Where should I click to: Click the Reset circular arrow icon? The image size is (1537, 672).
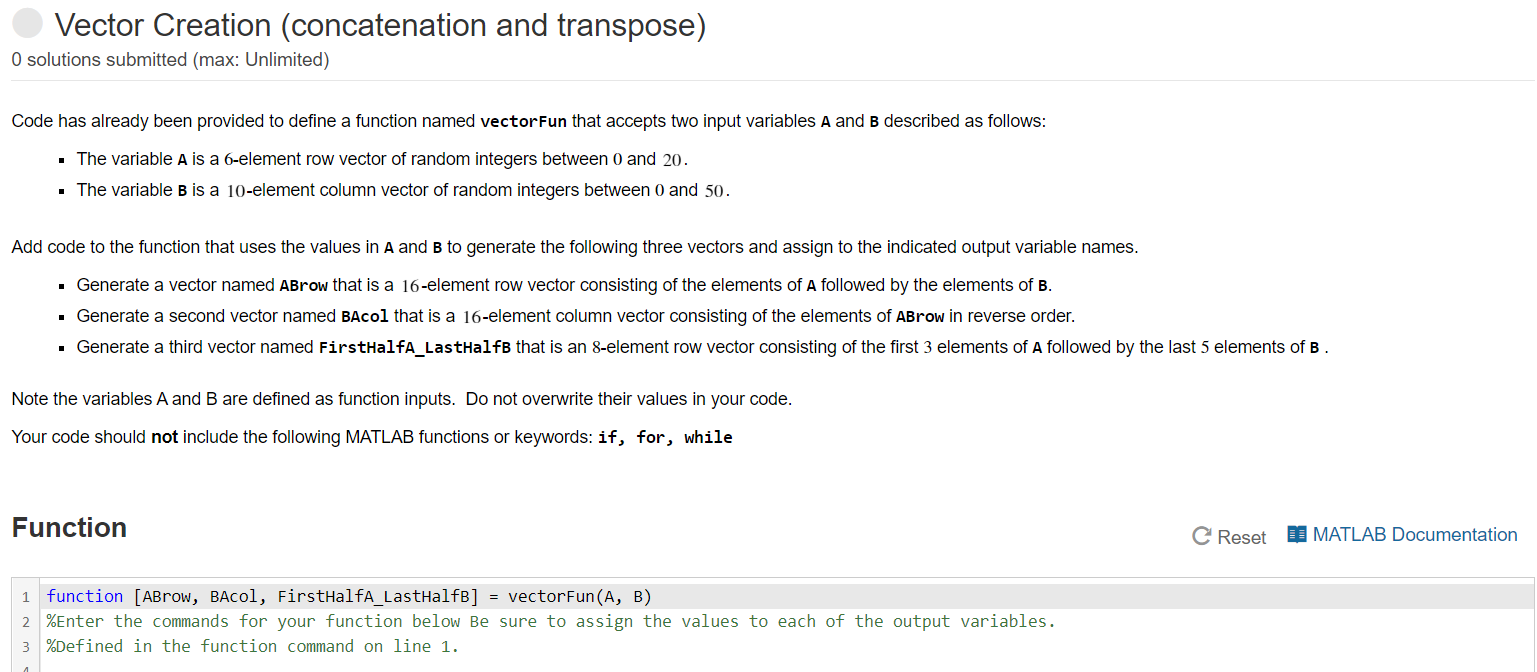point(1200,536)
